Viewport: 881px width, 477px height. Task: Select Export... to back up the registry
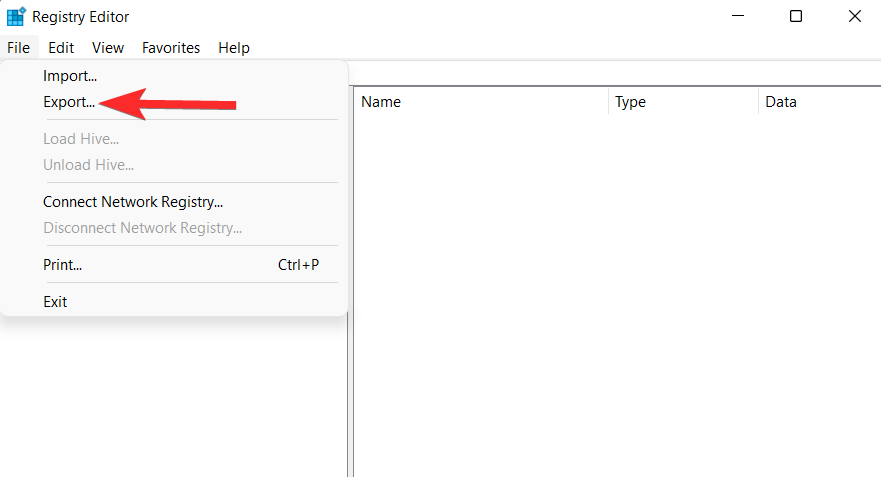click(69, 102)
